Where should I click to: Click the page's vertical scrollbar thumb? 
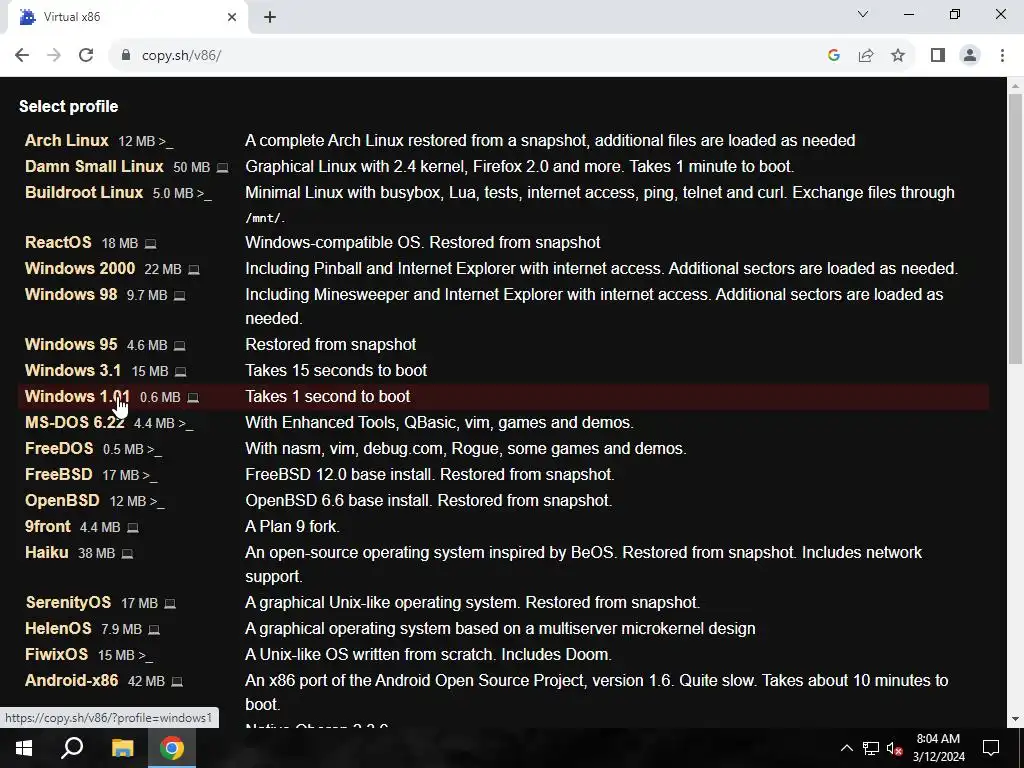(1015, 229)
